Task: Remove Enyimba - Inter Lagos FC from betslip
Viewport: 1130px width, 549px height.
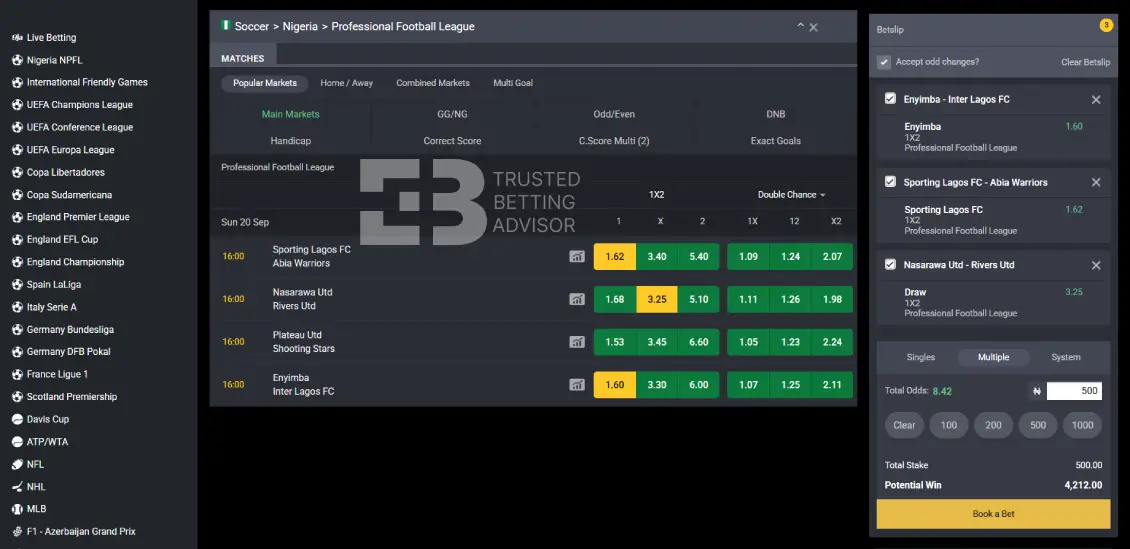Action: [1096, 99]
